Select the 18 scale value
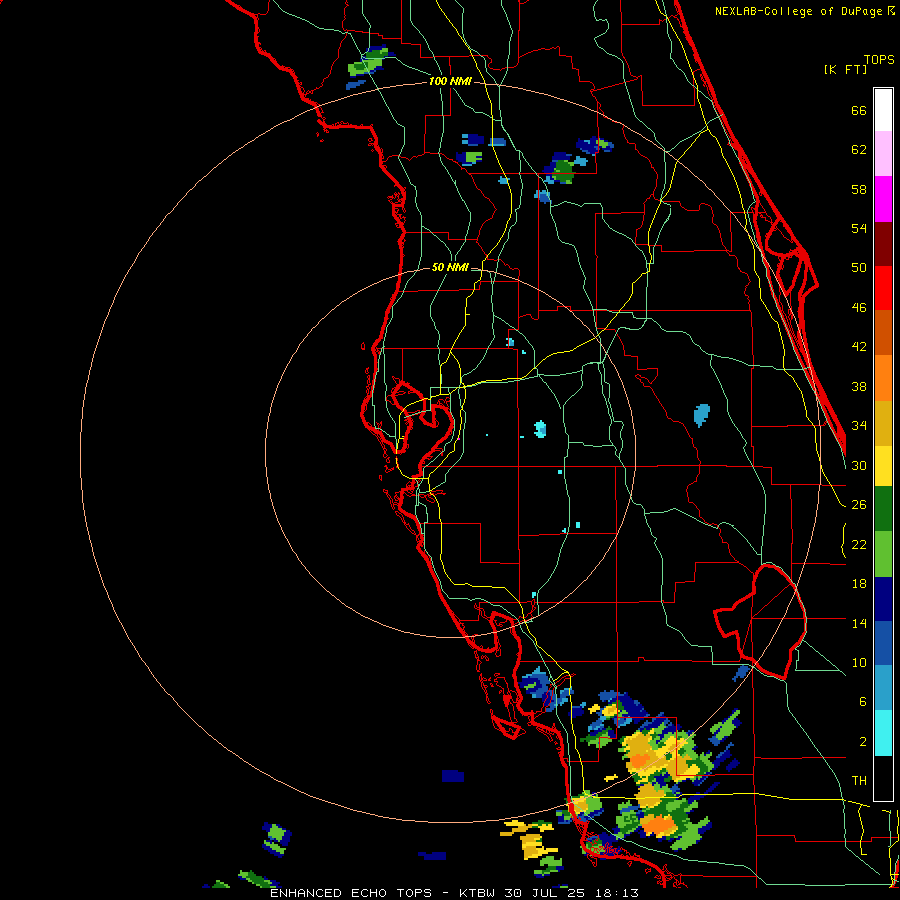This screenshot has height=900, width=900. [x=859, y=584]
